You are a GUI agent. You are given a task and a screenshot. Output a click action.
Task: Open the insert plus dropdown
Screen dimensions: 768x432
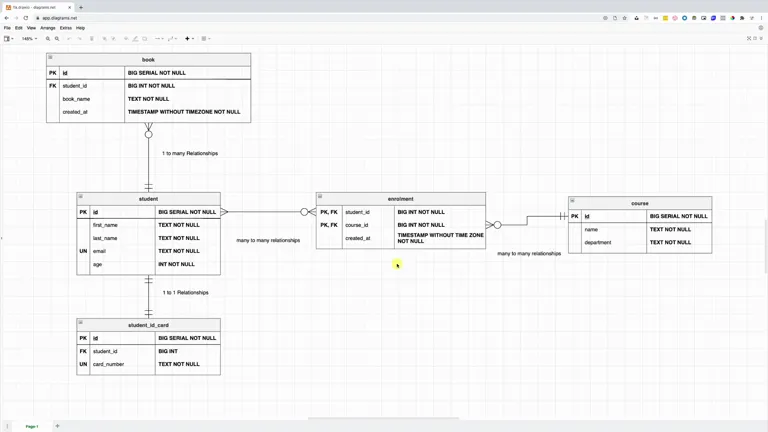click(189, 39)
